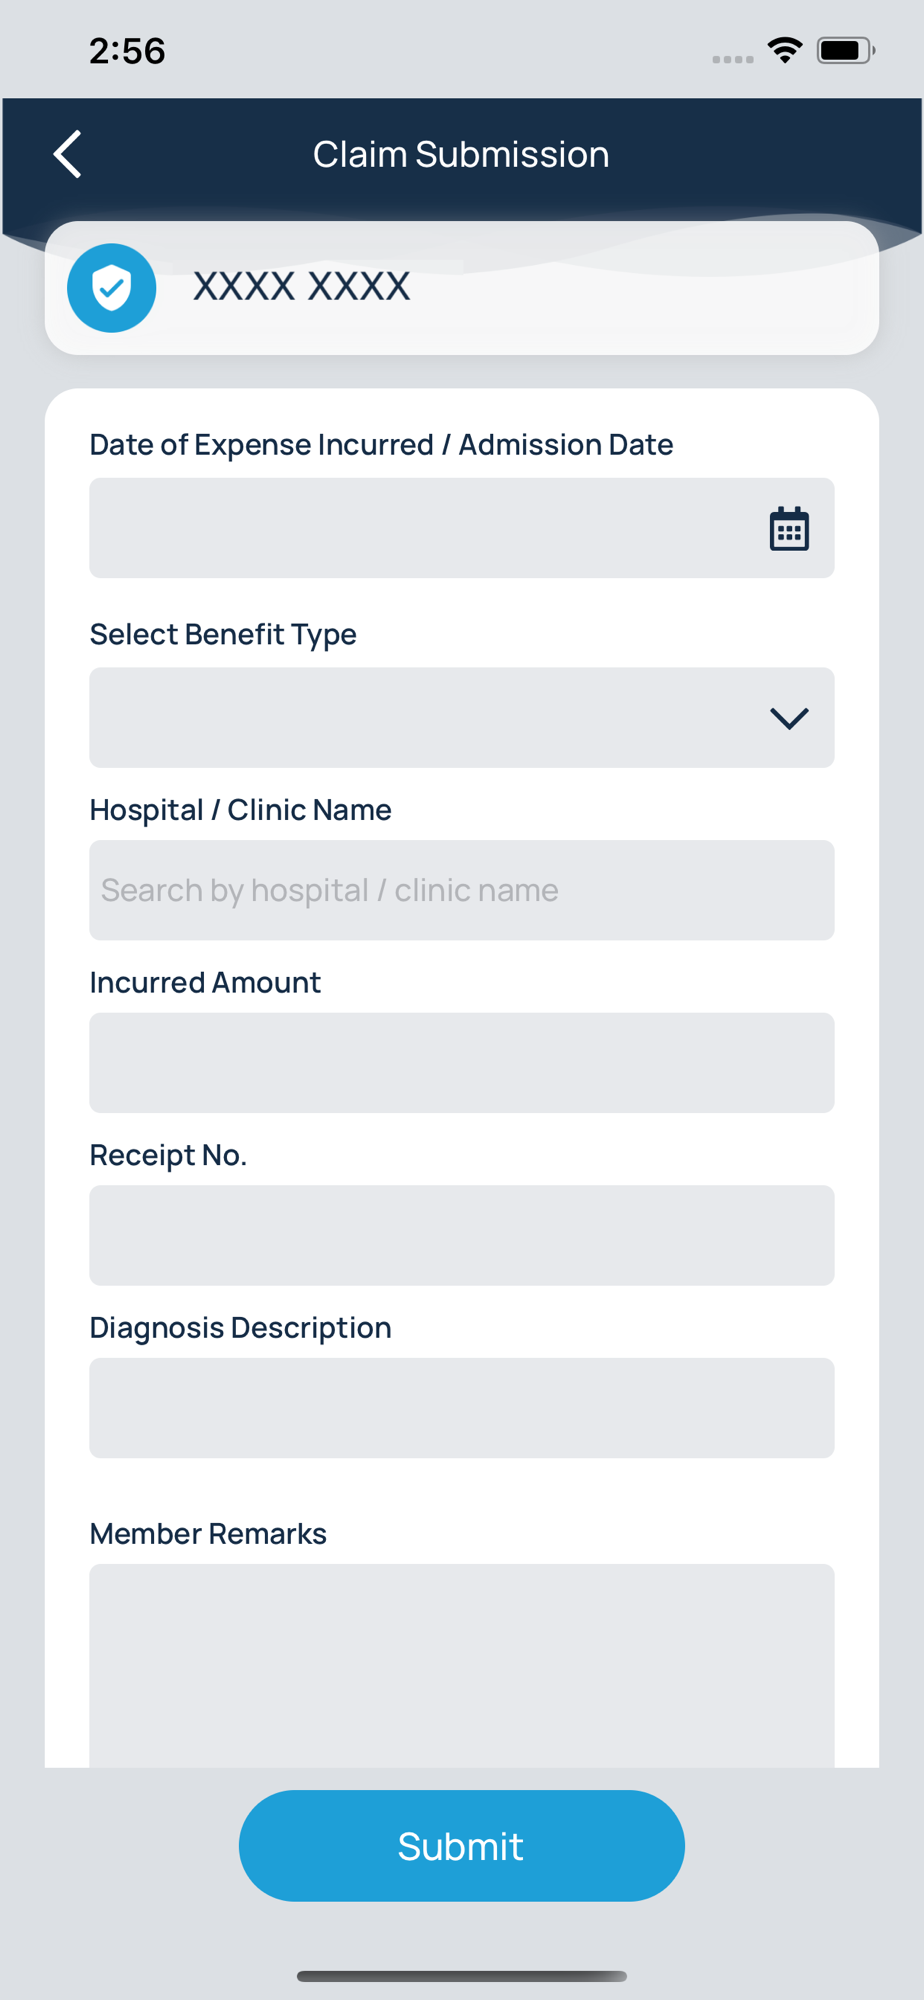This screenshot has height=2000, width=924.
Task: Open the Benefit Type dropdown field
Action: click(462, 718)
